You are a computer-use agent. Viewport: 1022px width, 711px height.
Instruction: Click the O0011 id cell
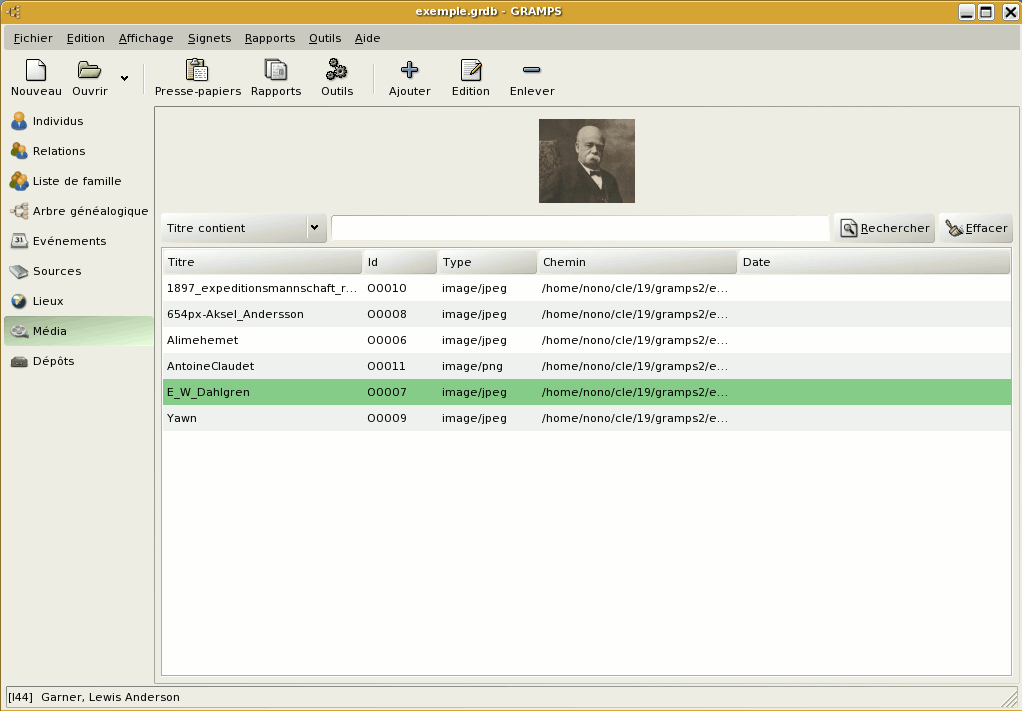(387, 366)
